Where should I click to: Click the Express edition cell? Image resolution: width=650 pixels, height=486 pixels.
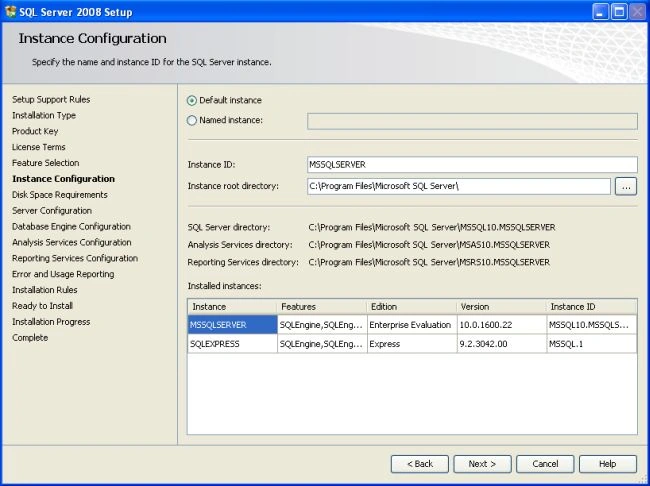point(412,344)
